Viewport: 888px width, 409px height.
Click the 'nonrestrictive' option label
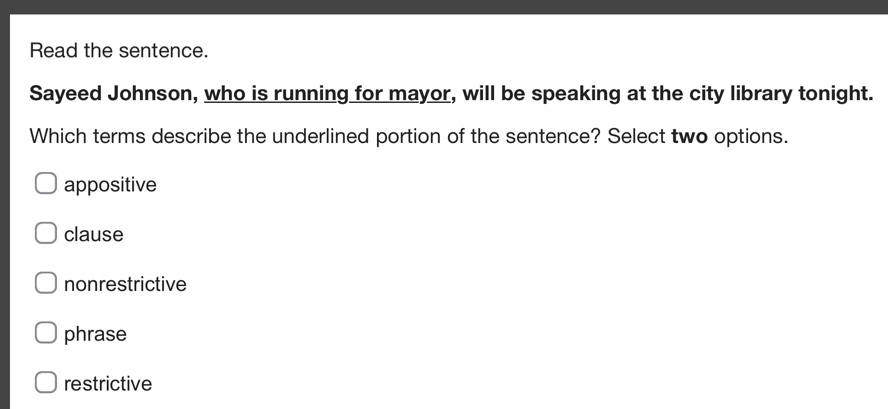click(x=125, y=284)
